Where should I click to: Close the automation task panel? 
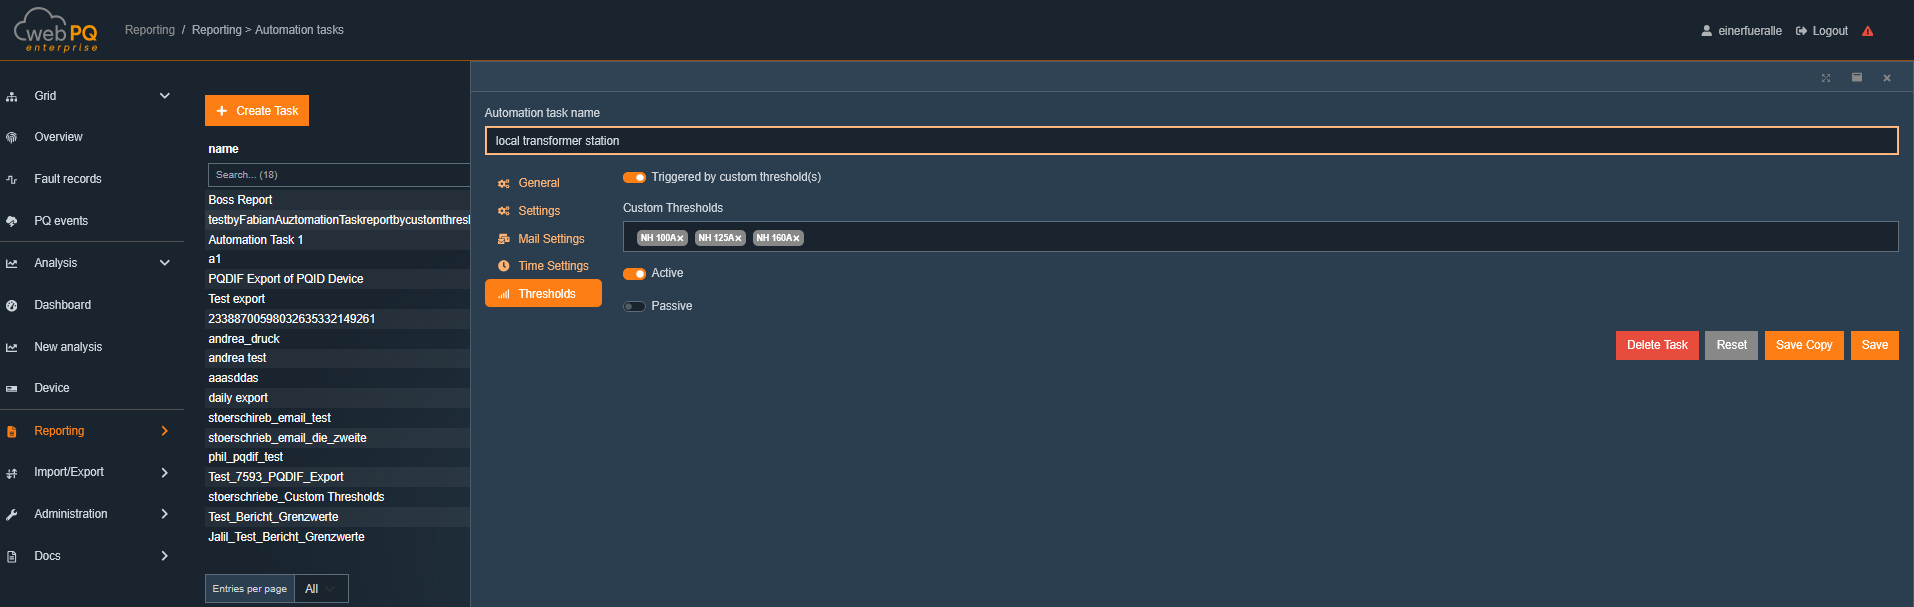click(1887, 78)
